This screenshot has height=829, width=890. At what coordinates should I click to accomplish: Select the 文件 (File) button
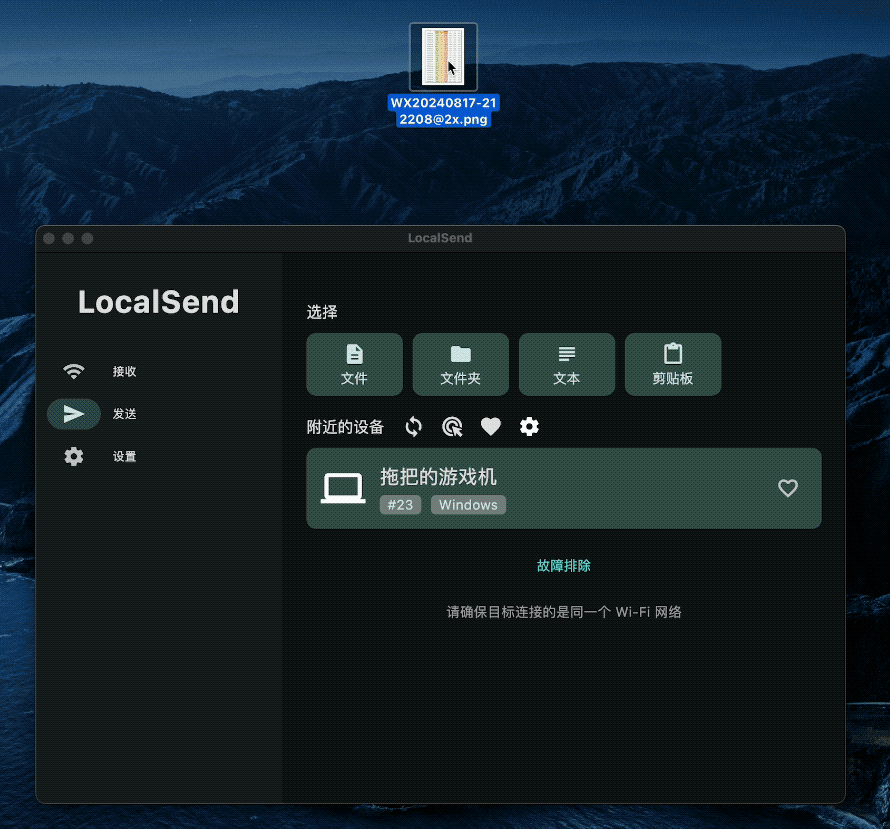coord(354,364)
